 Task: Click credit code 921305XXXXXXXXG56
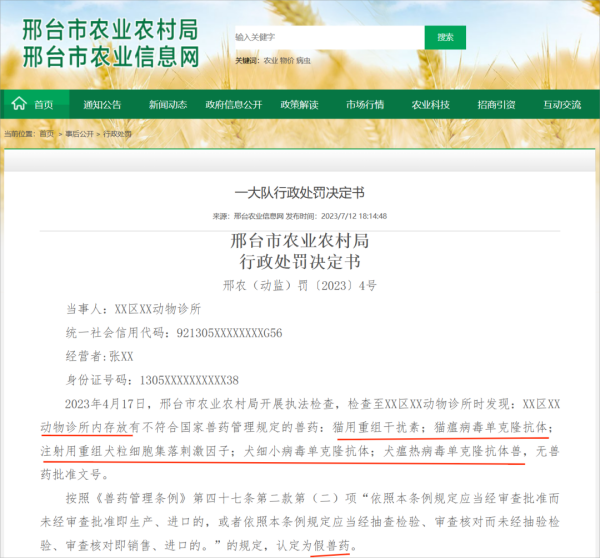click(229, 333)
